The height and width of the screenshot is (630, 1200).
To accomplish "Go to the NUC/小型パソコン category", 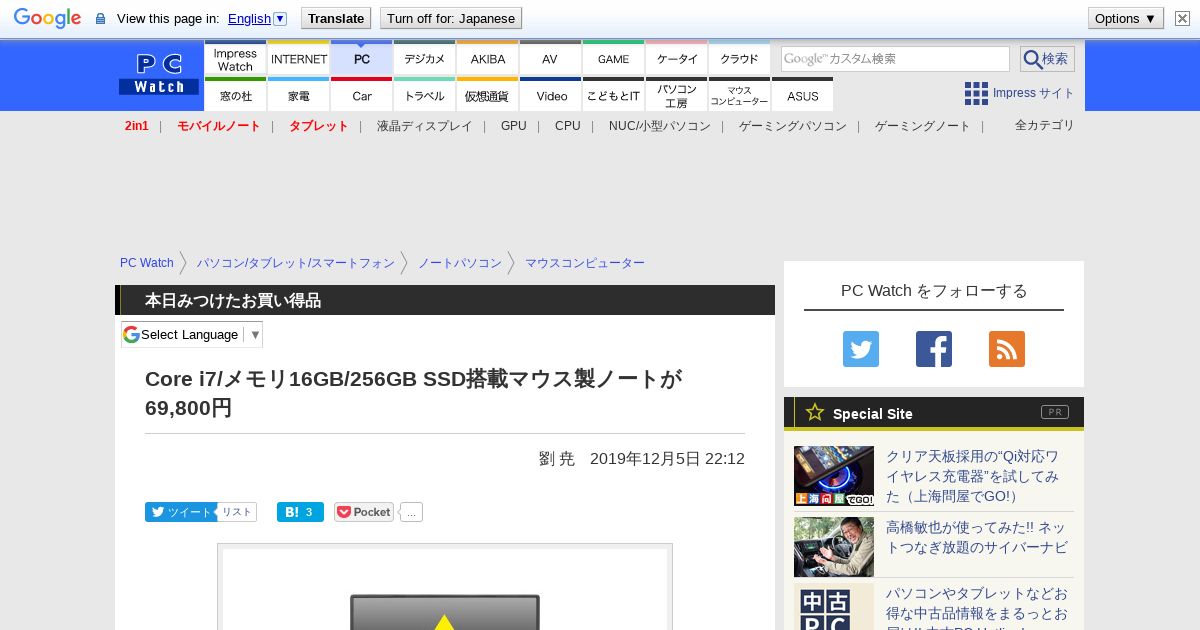I will [x=659, y=126].
